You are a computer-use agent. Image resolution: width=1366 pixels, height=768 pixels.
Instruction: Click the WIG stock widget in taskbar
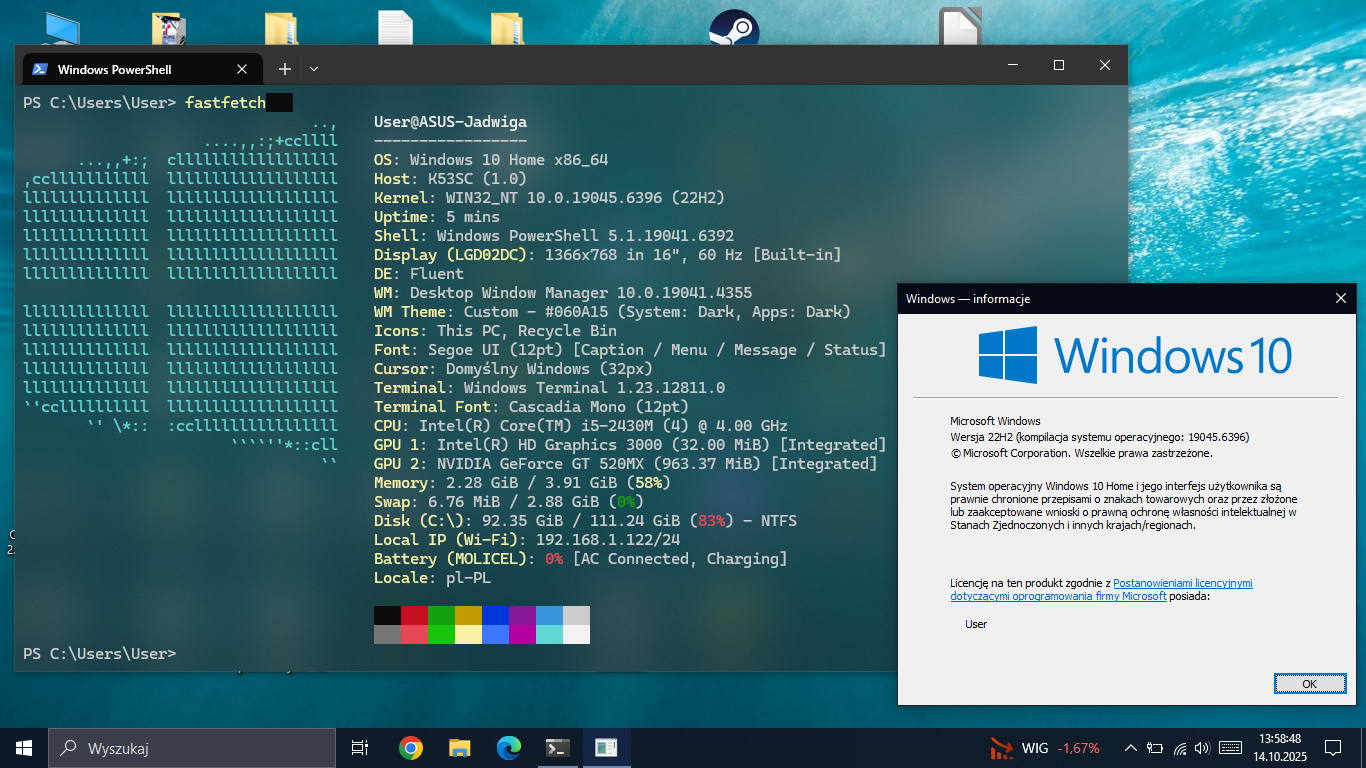(x=1045, y=748)
